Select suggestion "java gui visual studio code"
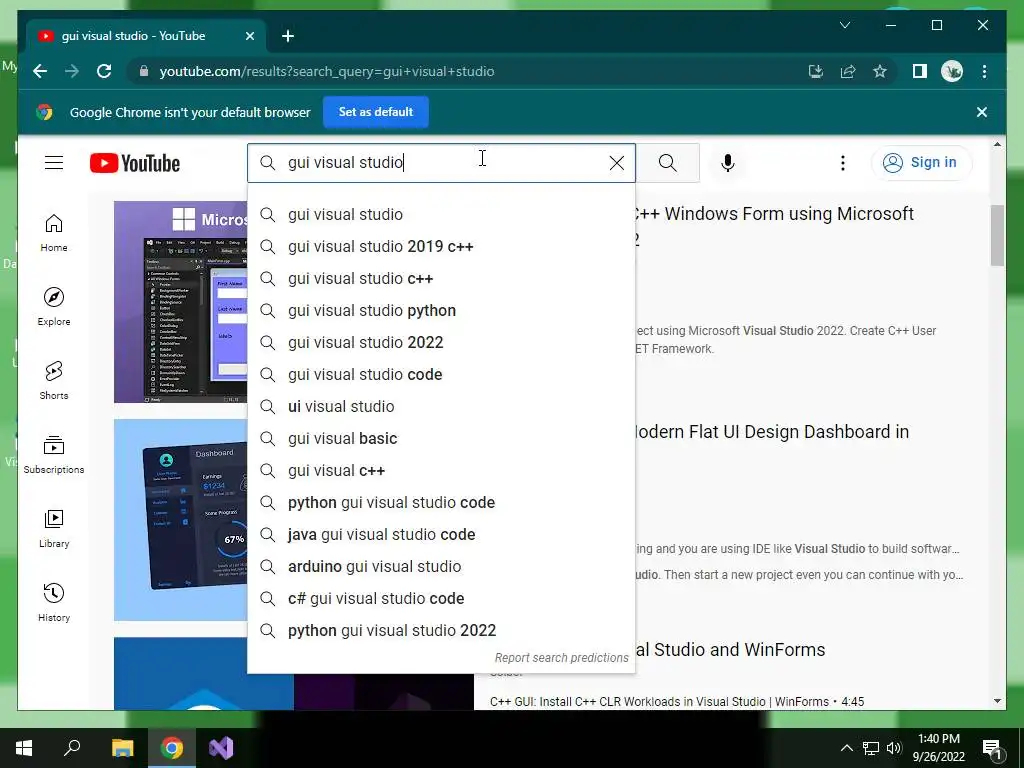 [441, 534]
